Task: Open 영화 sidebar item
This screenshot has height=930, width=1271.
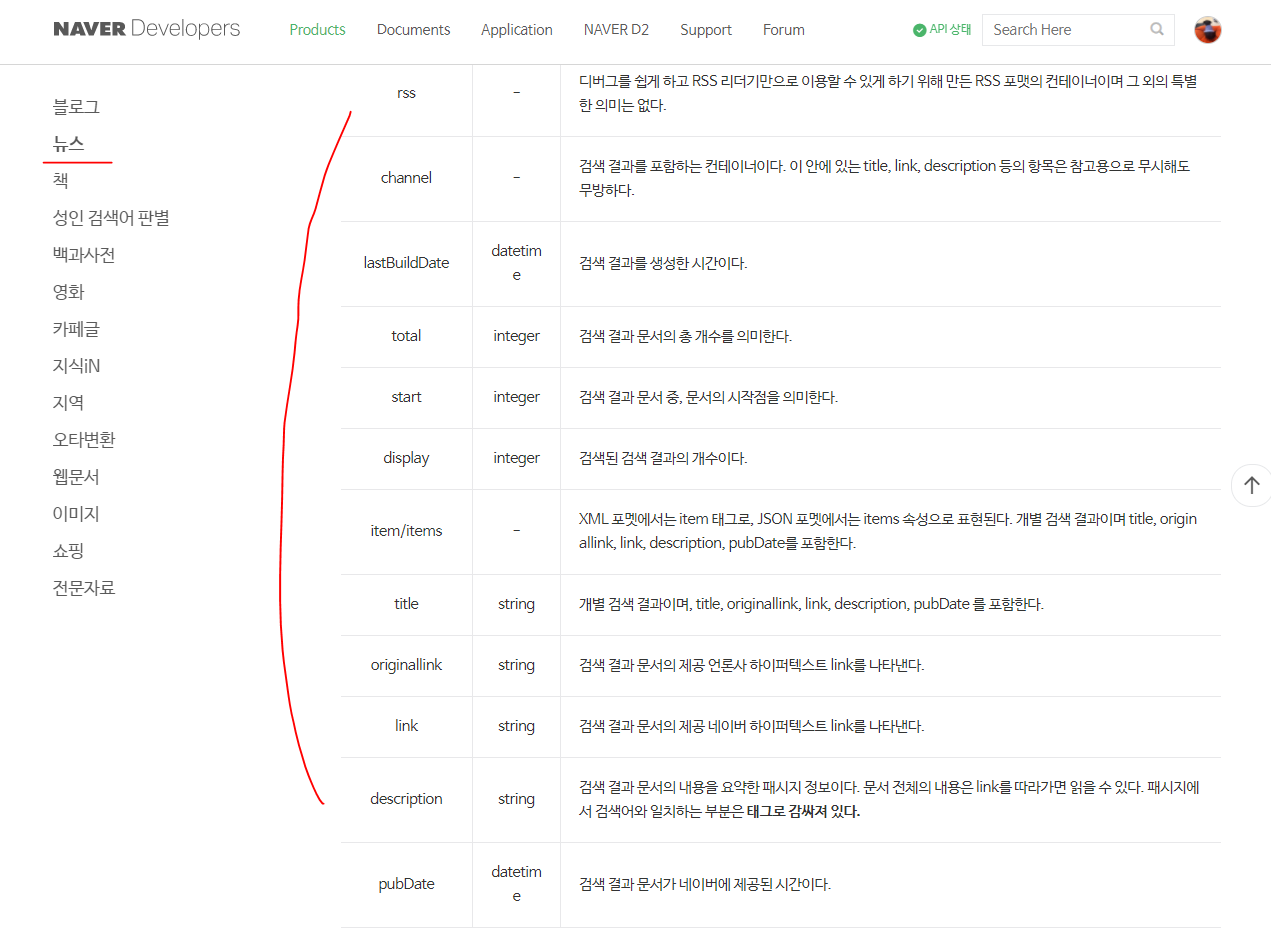Action: (68, 292)
